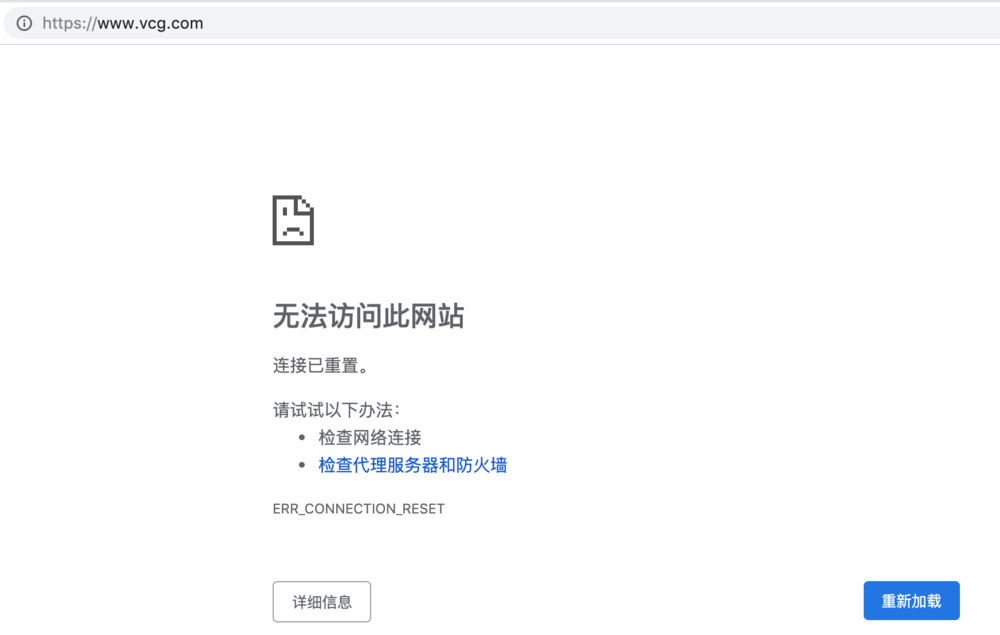Viewport: 1000px width, 635px height.
Task: Focus the address bar showing www.vcg.com
Action: pyautogui.click(x=504, y=24)
